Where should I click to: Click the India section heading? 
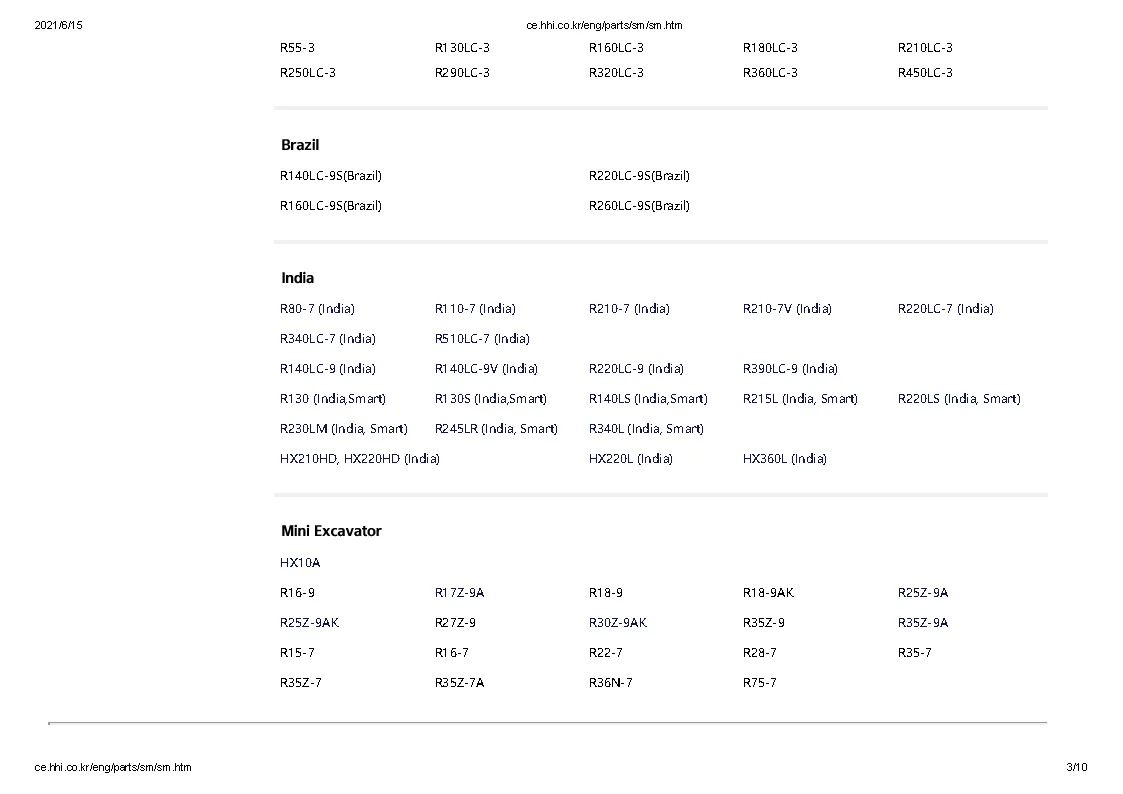[x=297, y=279]
